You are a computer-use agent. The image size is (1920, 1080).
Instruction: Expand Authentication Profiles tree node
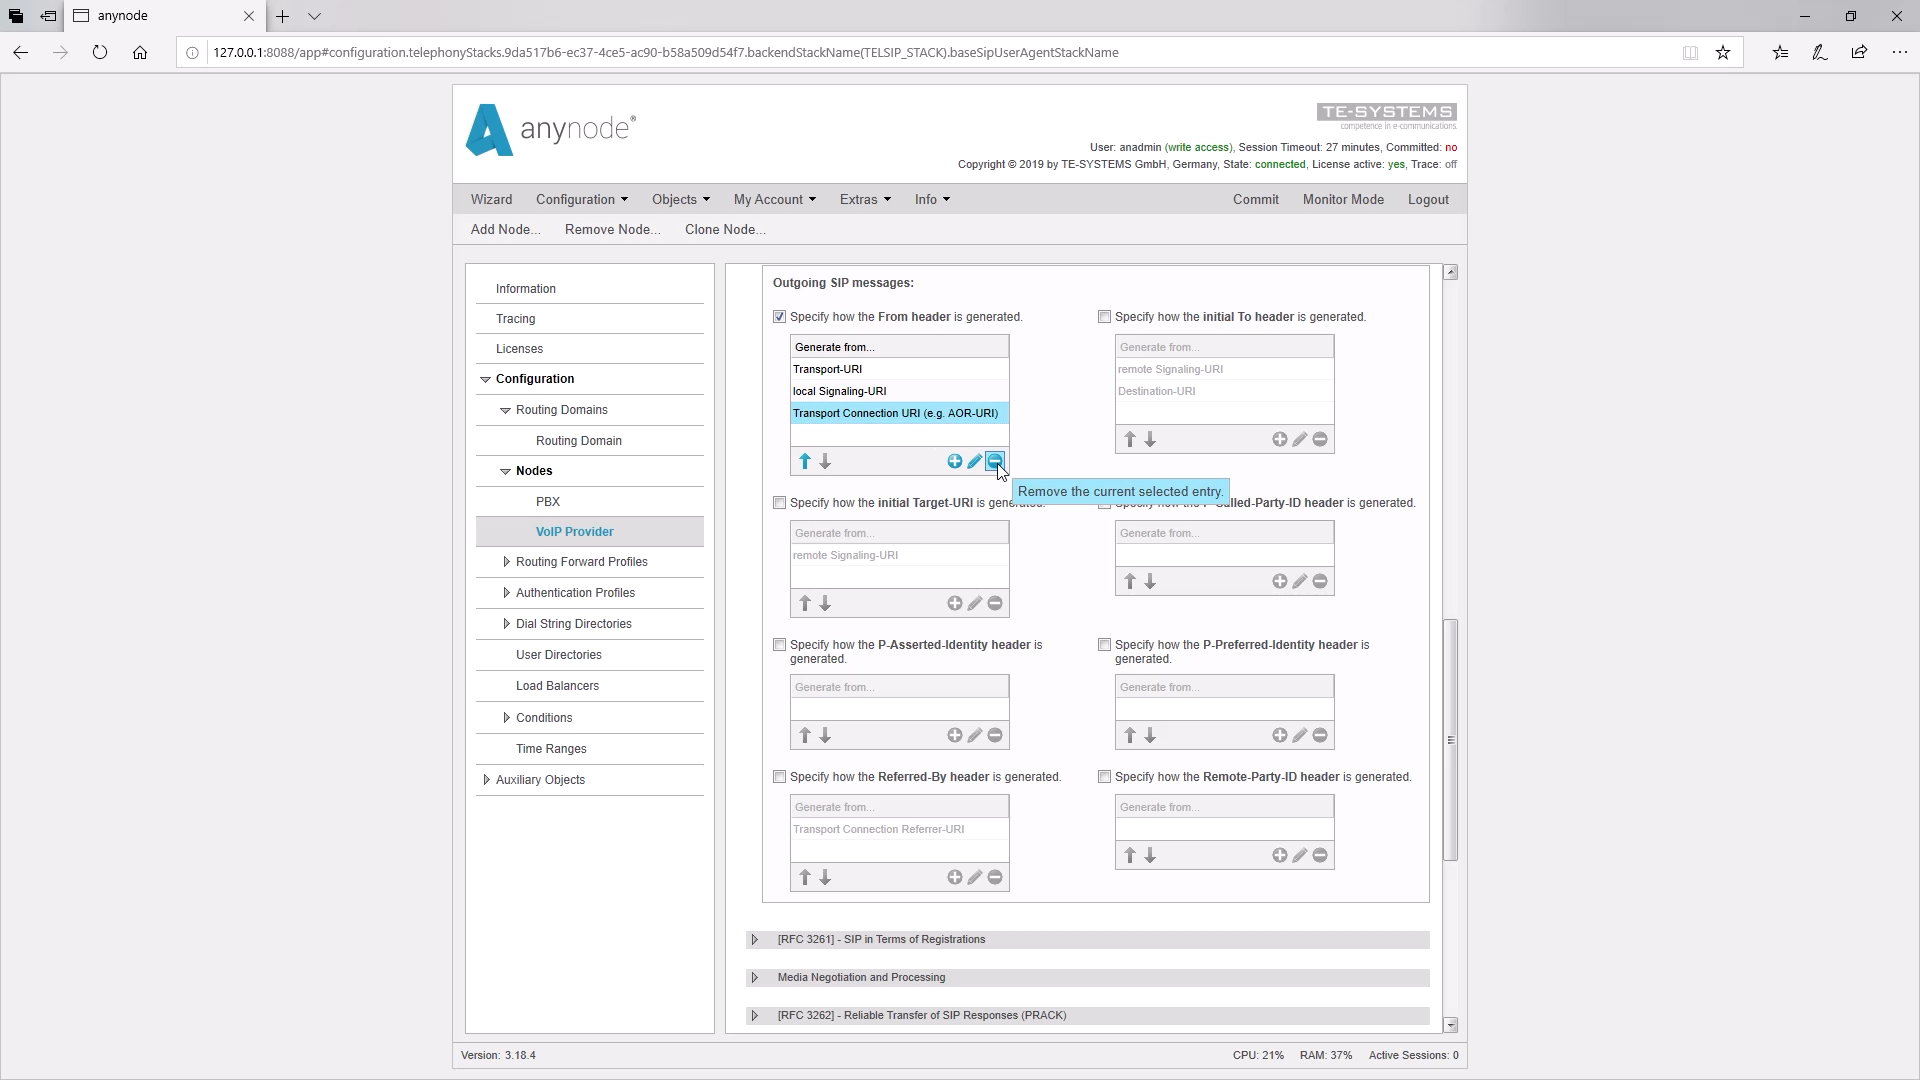pyautogui.click(x=506, y=593)
